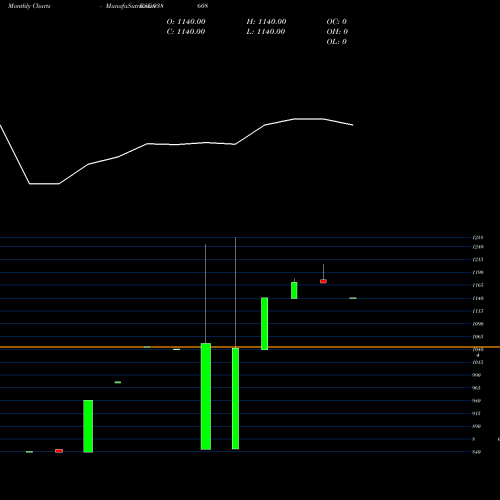Click the OC: 0 indicator text
500x500 pixels.
(x=337, y=22)
